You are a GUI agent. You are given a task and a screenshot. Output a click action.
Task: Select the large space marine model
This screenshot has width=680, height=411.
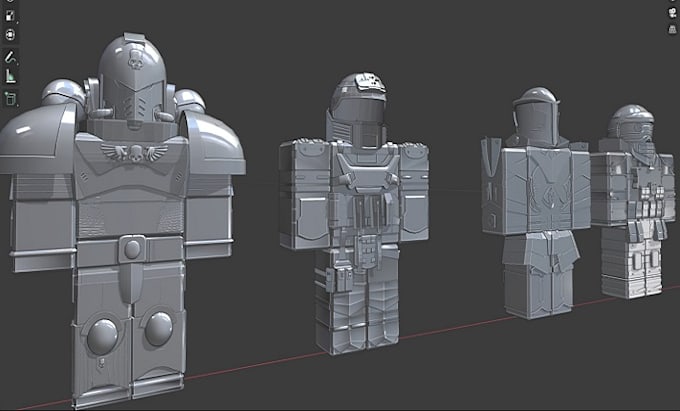point(122,219)
